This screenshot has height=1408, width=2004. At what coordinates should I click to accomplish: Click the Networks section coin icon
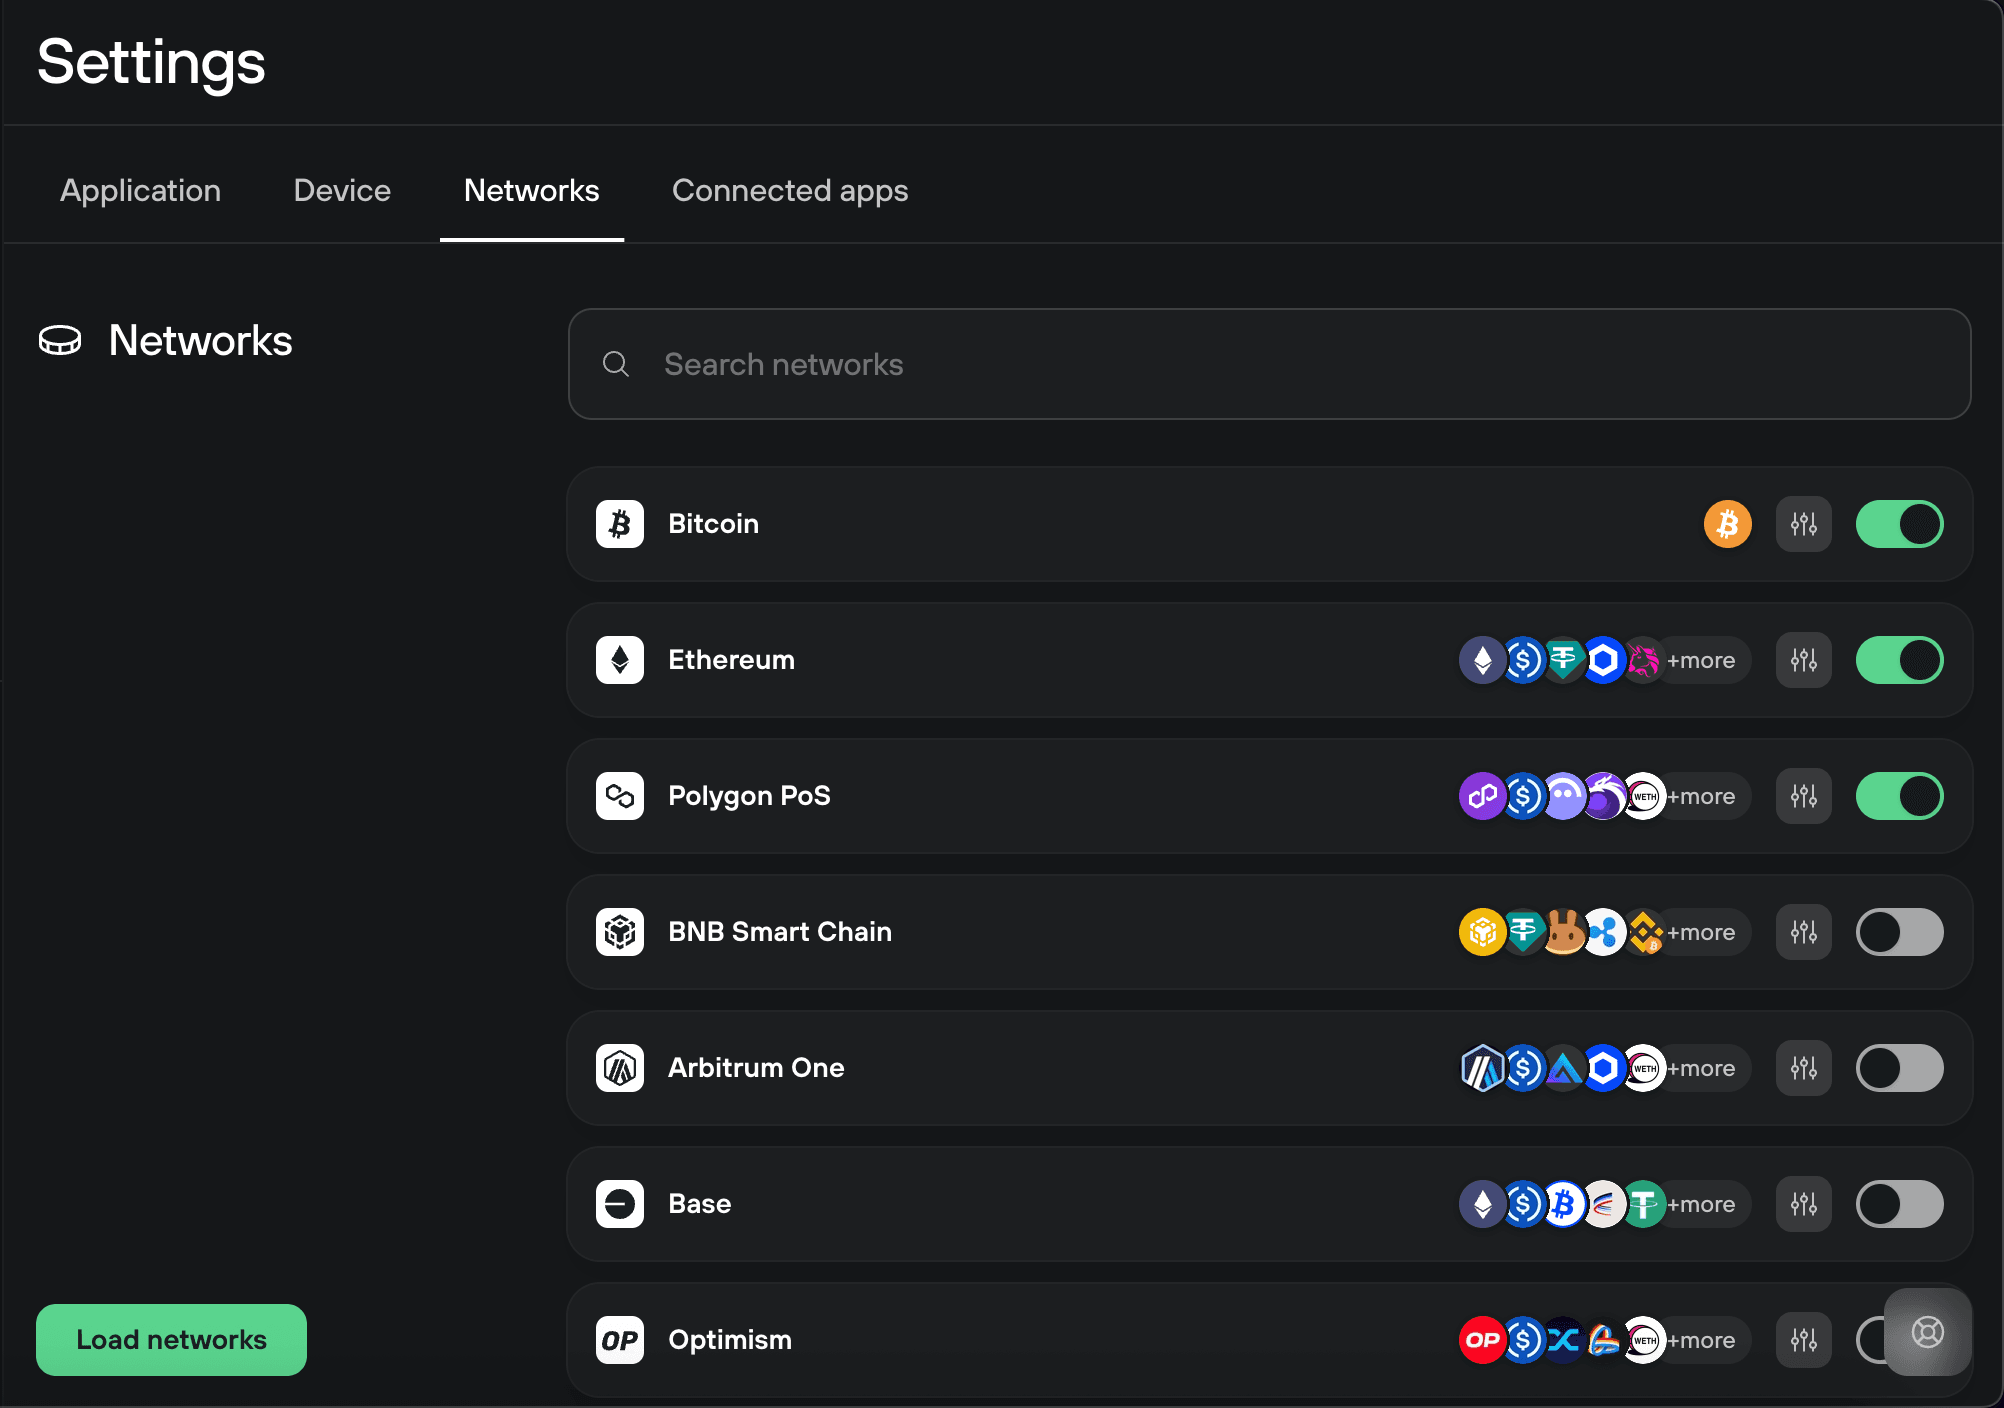click(60, 341)
